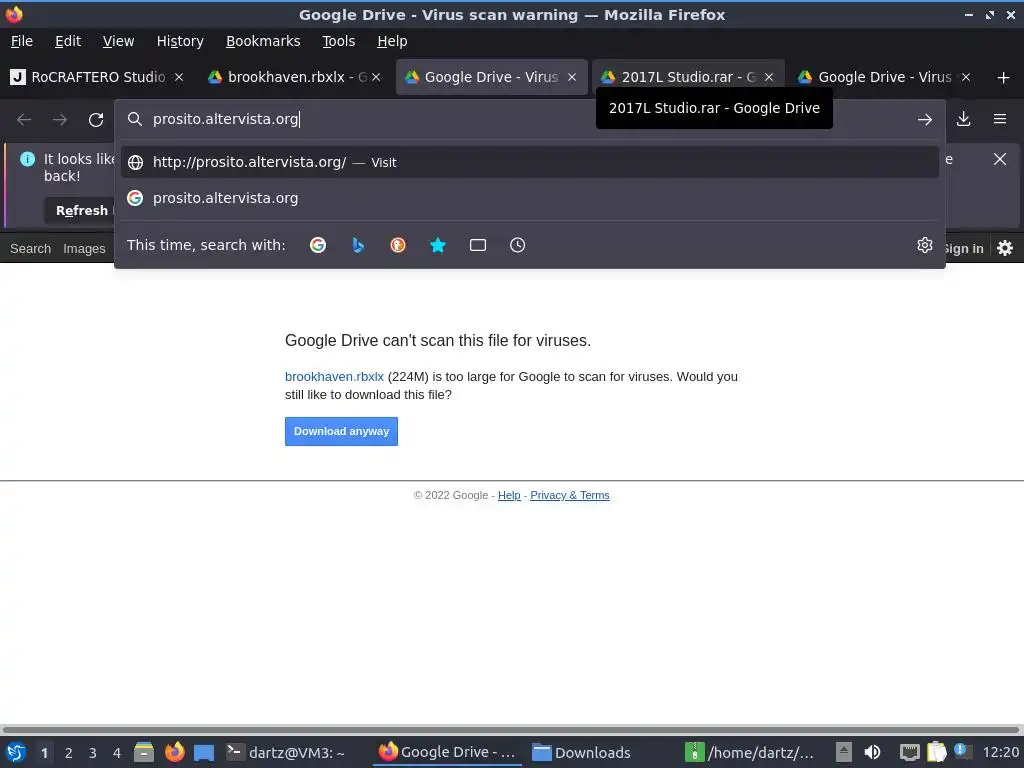Reload the current page

[96, 120]
